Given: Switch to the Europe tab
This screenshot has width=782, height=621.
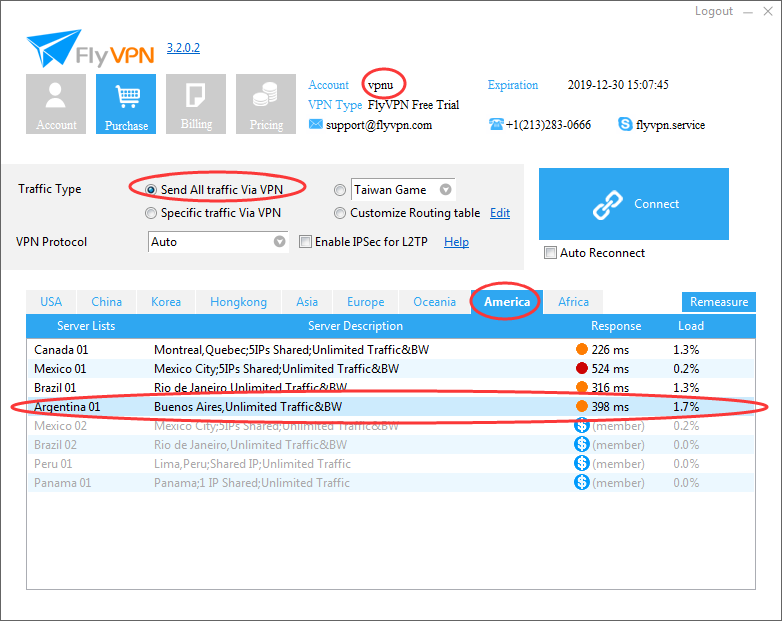Looking at the screenshot, I should (366, 302).
